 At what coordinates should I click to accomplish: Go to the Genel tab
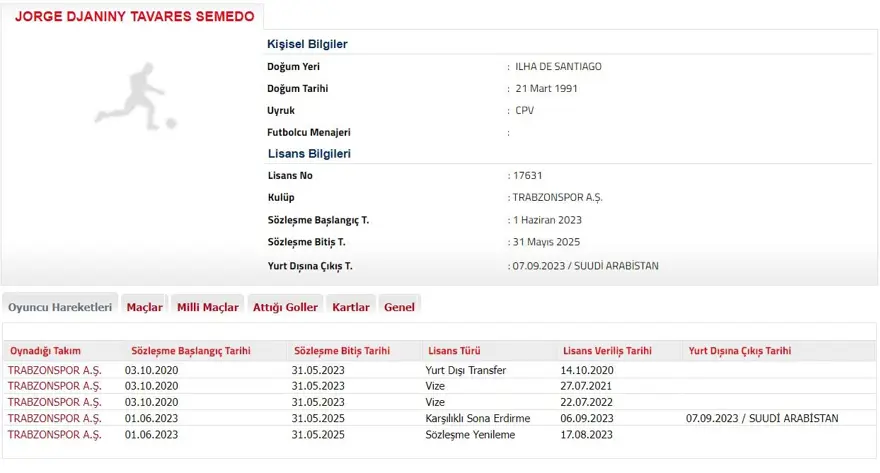(x=399, y=307)
